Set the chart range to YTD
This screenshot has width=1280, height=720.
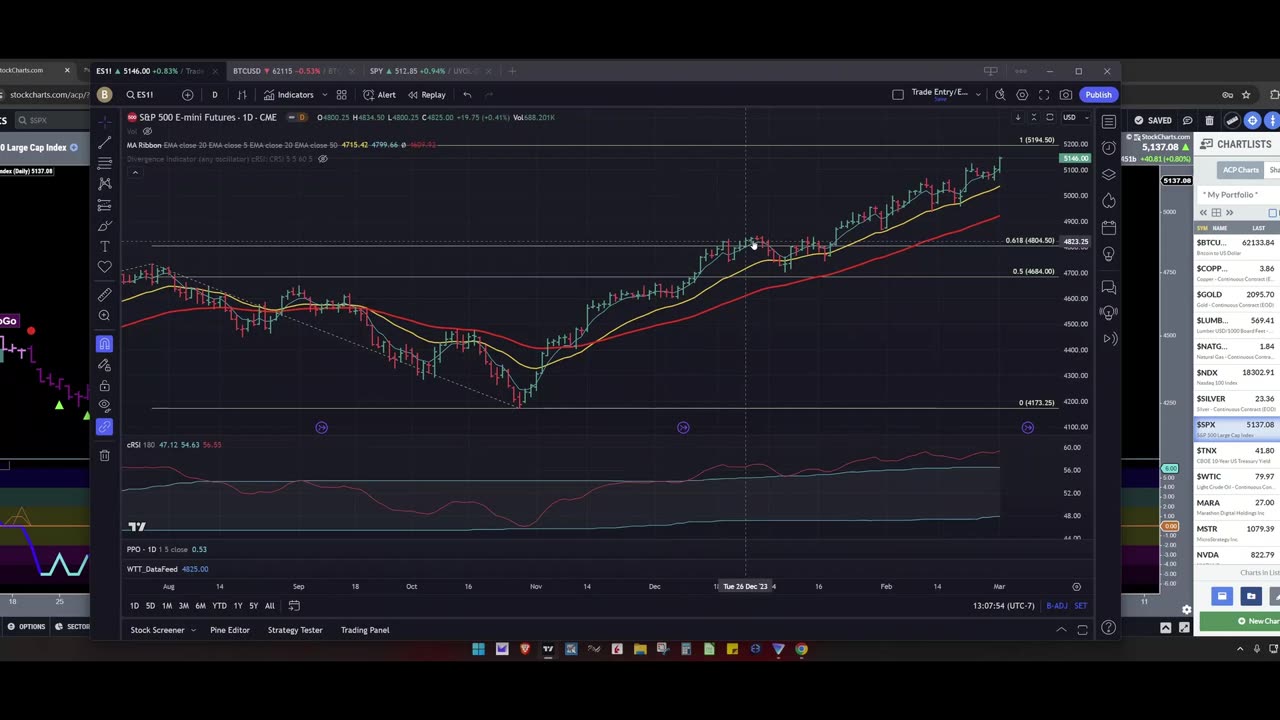(x=219, y=606)
